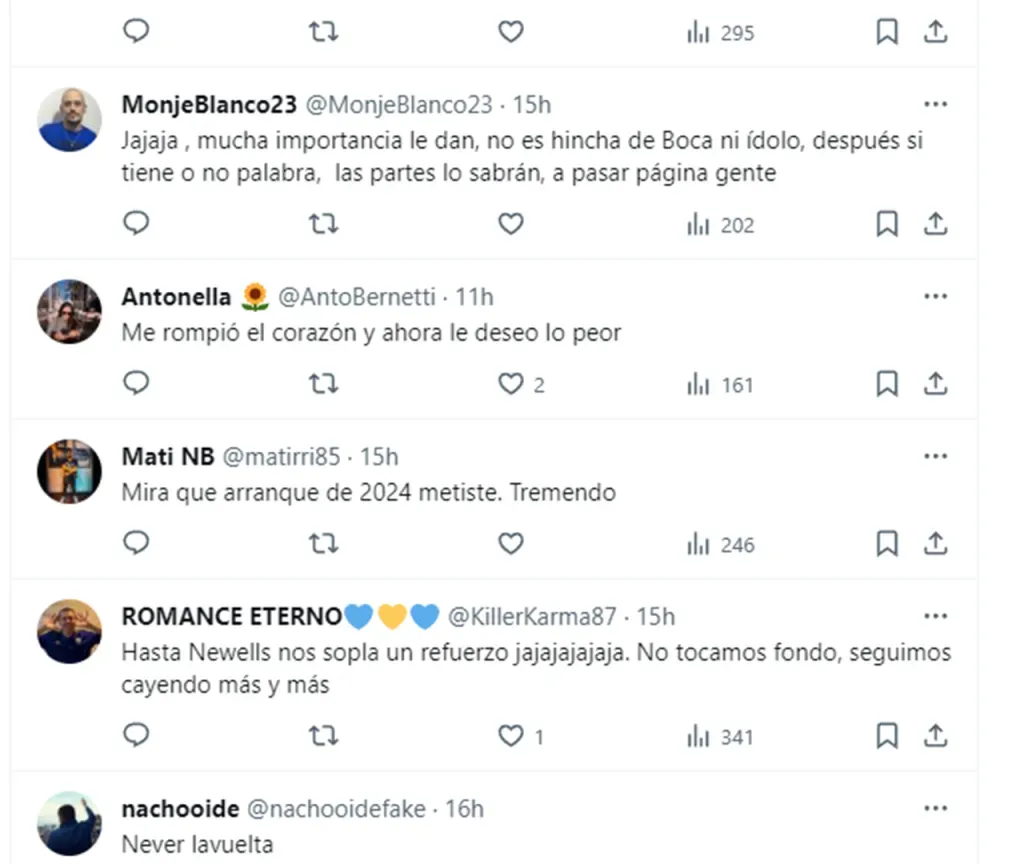1024x864 pixels.
Task: Bookmark ROMANCE ETERNO's tweet
Action: [886, 737]
